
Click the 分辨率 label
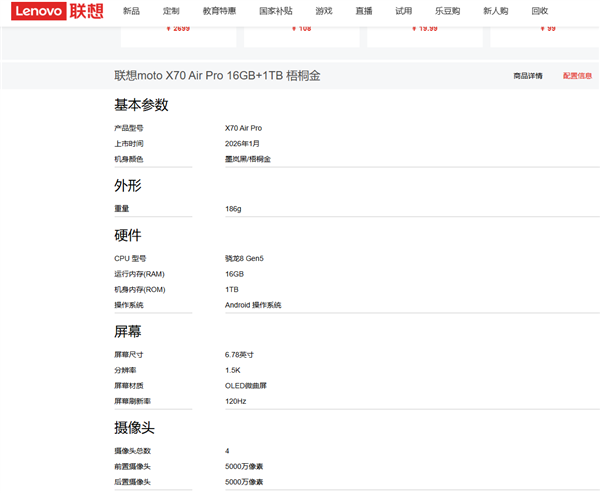pos(125,370)
